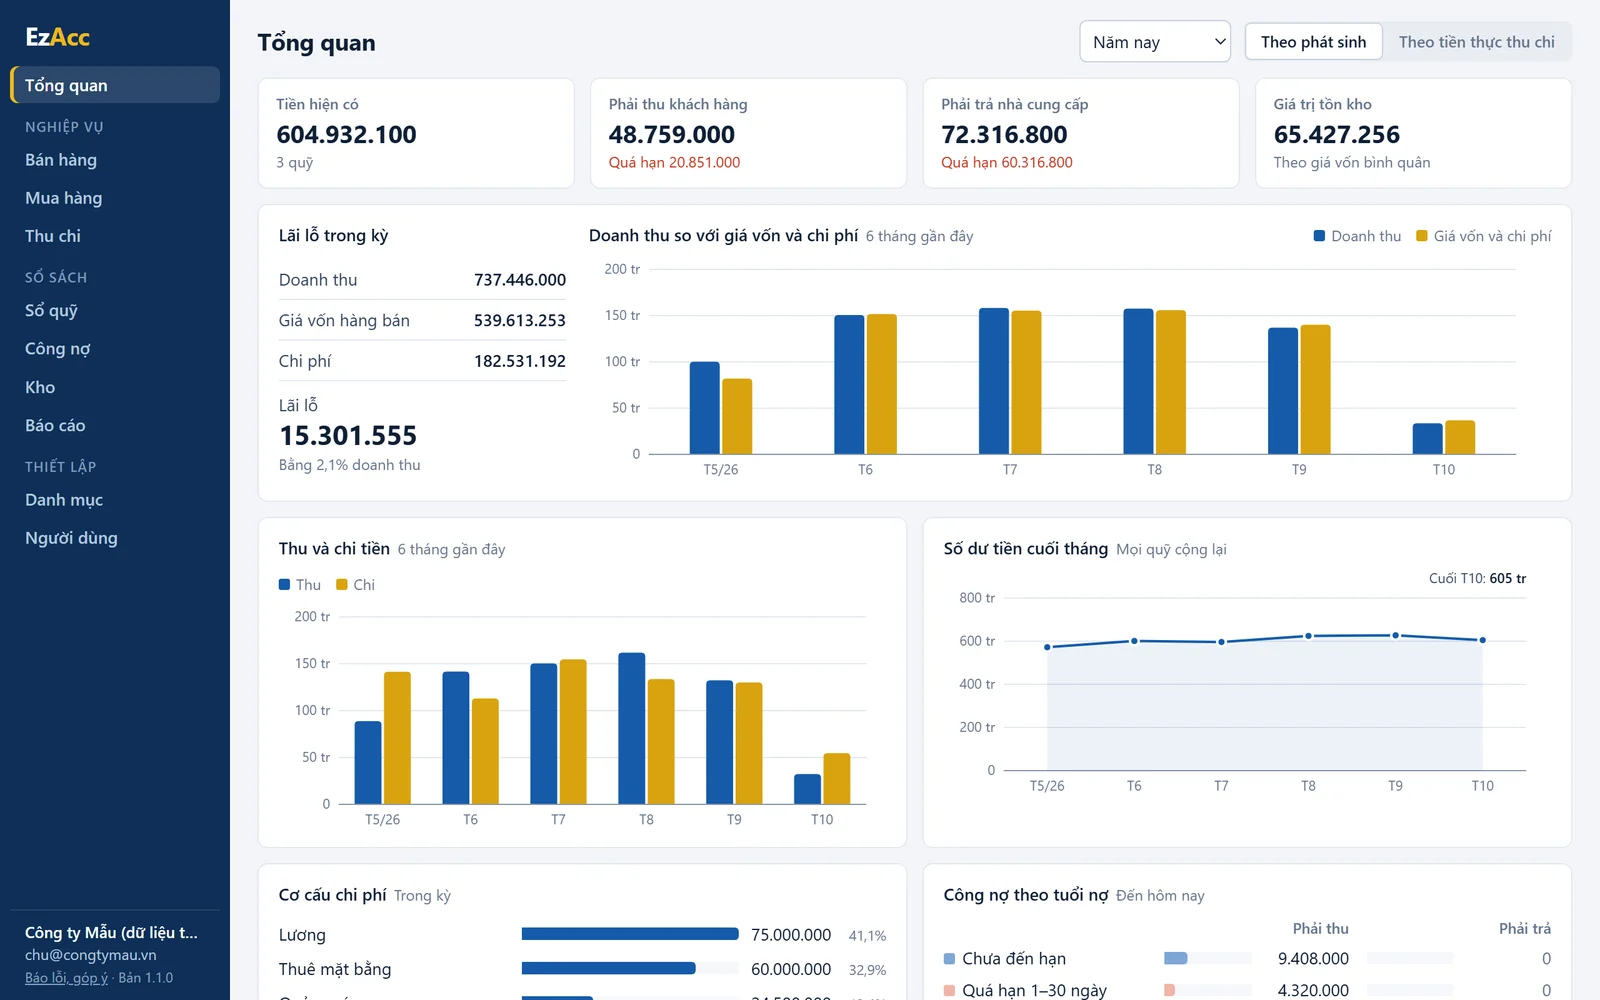This screenshot has width=1600, height=1000.
Task: Click Phải trả nhà cung cấp card
Action: click(x=1081, y=133)
